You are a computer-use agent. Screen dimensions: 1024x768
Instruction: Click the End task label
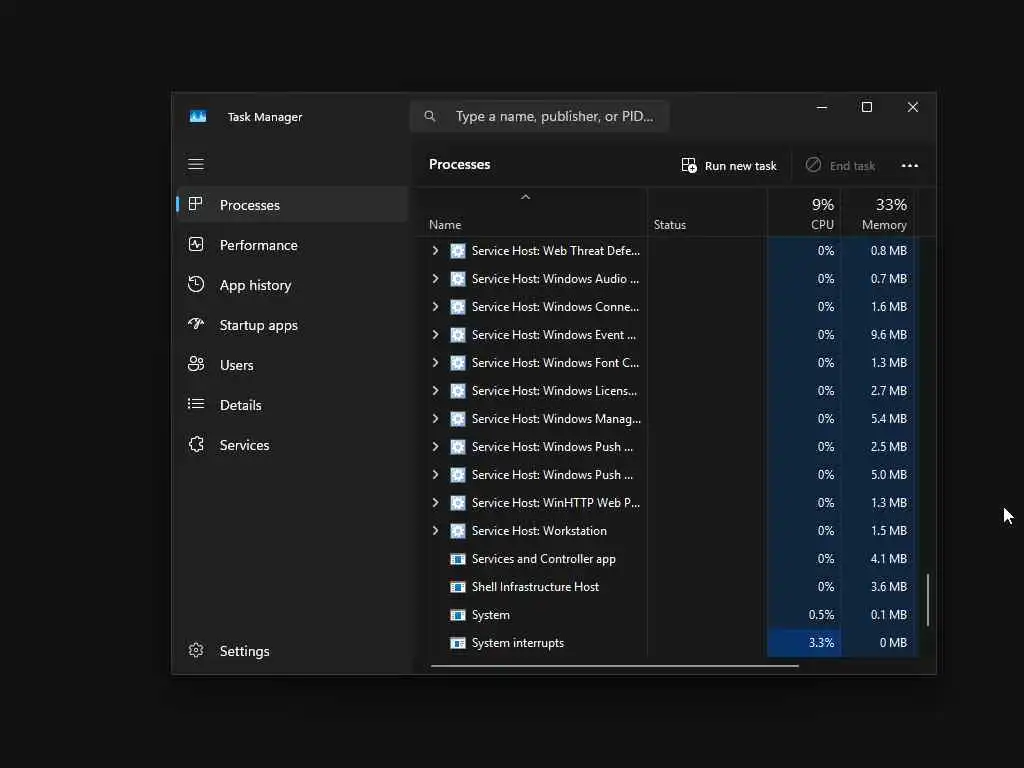852,166
